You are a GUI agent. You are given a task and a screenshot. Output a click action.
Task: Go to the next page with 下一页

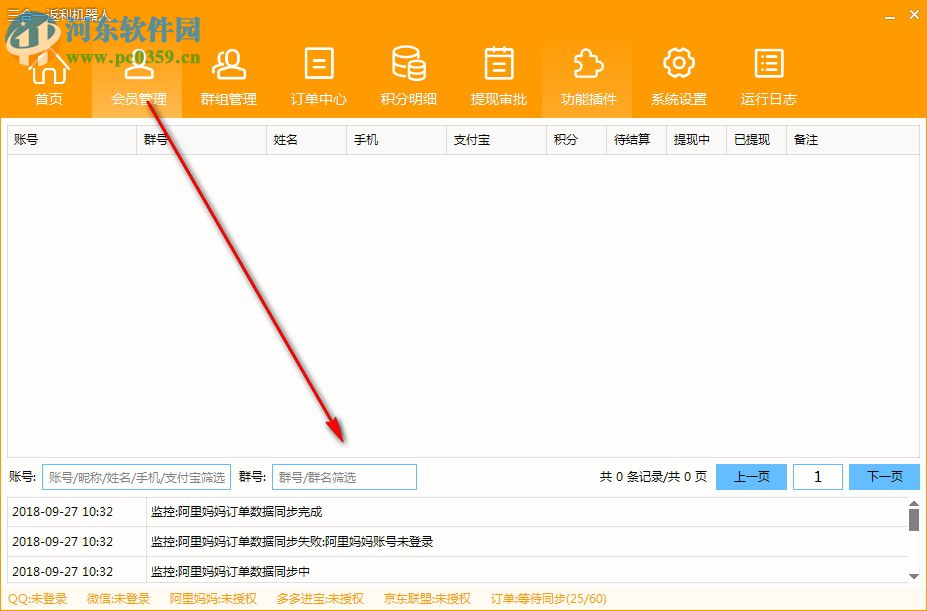pos(884,476)
